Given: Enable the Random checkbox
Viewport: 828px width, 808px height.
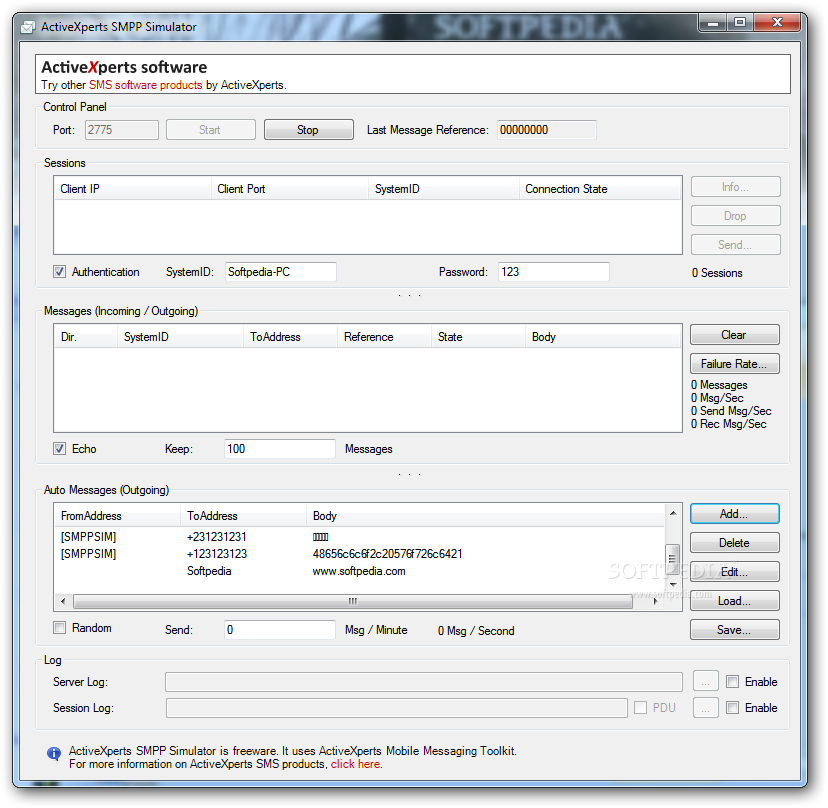Looking at the screenshot, I should coord(59,627).
